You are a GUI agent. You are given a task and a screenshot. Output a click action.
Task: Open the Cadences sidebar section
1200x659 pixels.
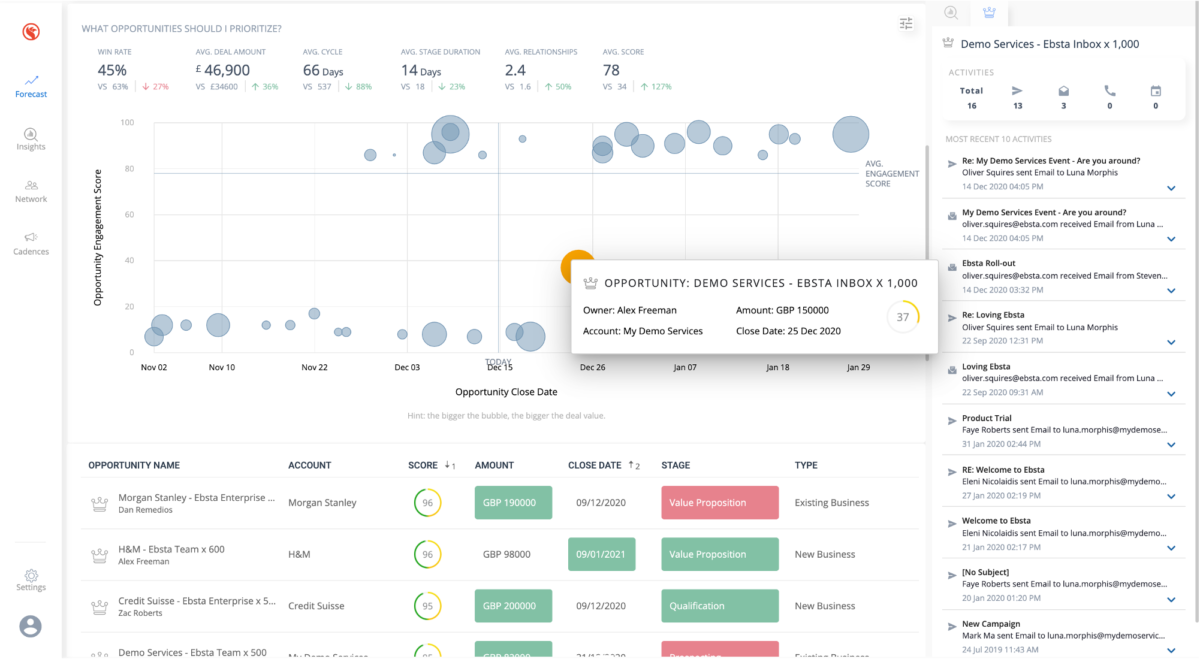point(31,243)
